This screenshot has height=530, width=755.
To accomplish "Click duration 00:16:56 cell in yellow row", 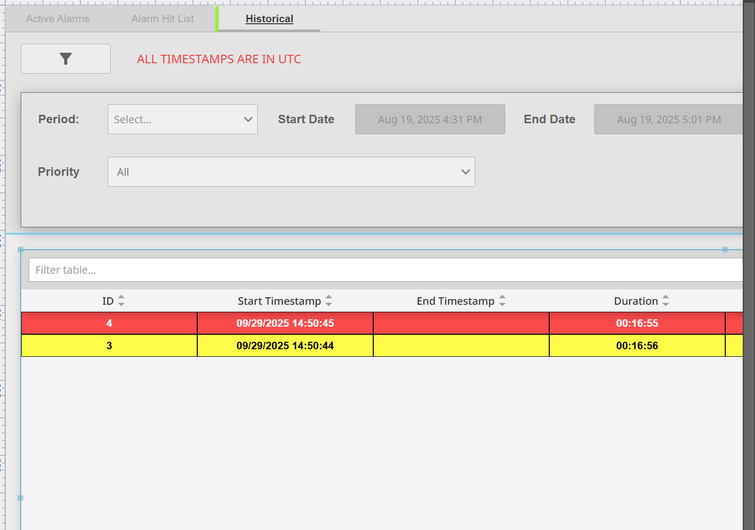I will (x=637, y=345).
